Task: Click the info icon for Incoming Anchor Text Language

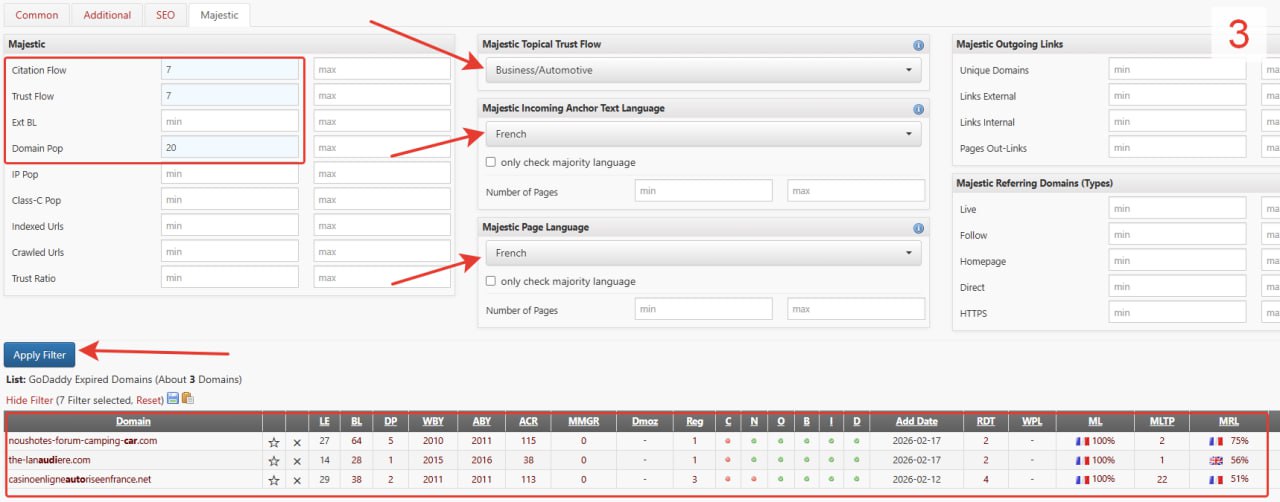Action: coord(918,109)
